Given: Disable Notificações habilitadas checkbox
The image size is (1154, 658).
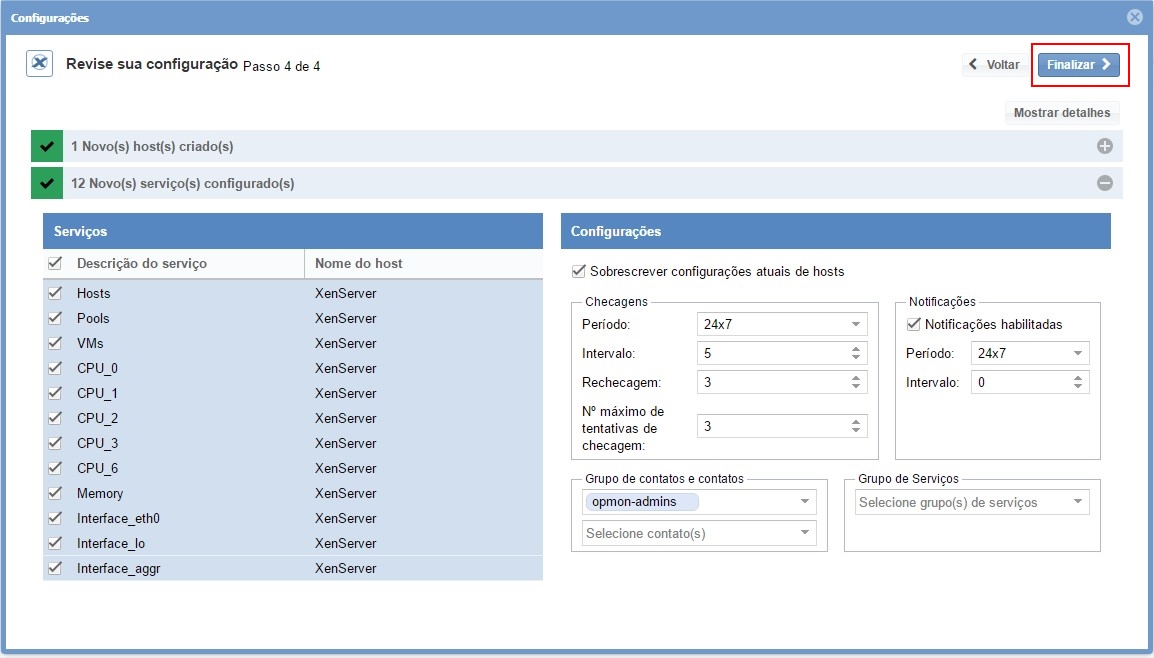Looking at the screenshot, I should 913,324.
